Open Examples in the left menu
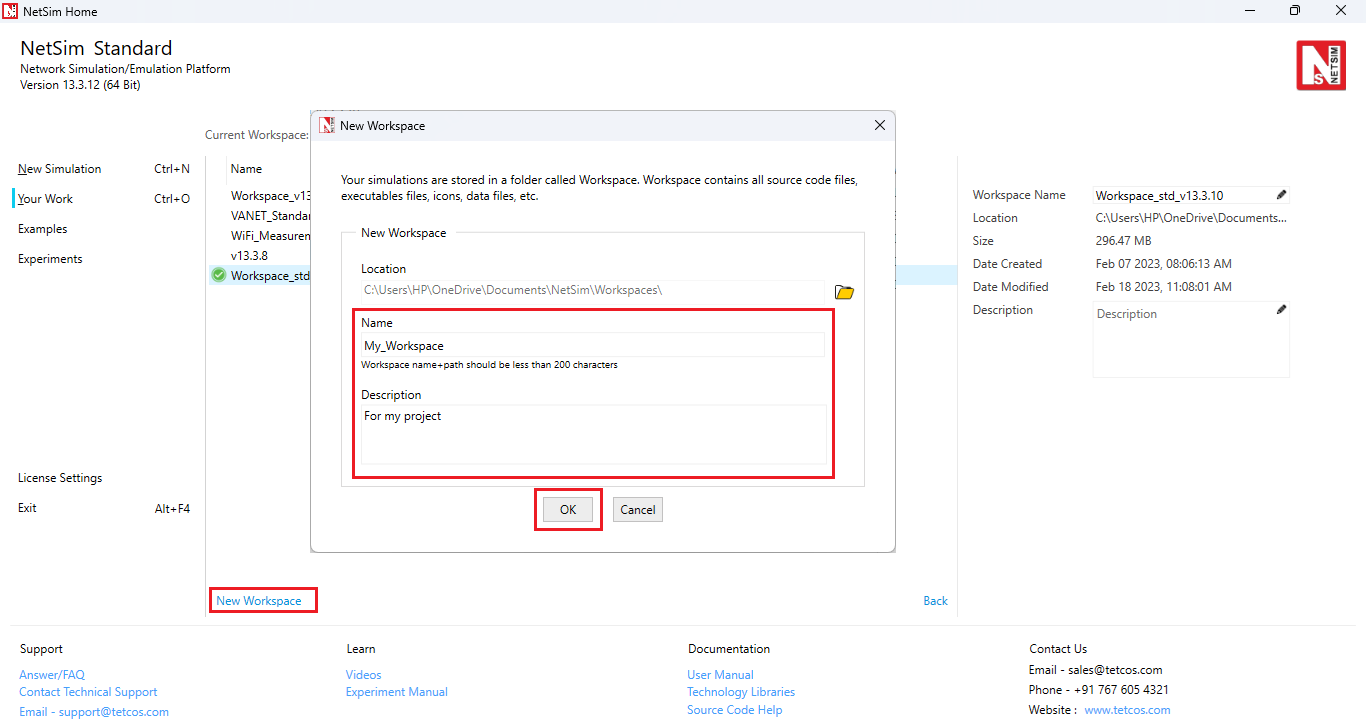 pyautogui.click(x=43, y=229)
